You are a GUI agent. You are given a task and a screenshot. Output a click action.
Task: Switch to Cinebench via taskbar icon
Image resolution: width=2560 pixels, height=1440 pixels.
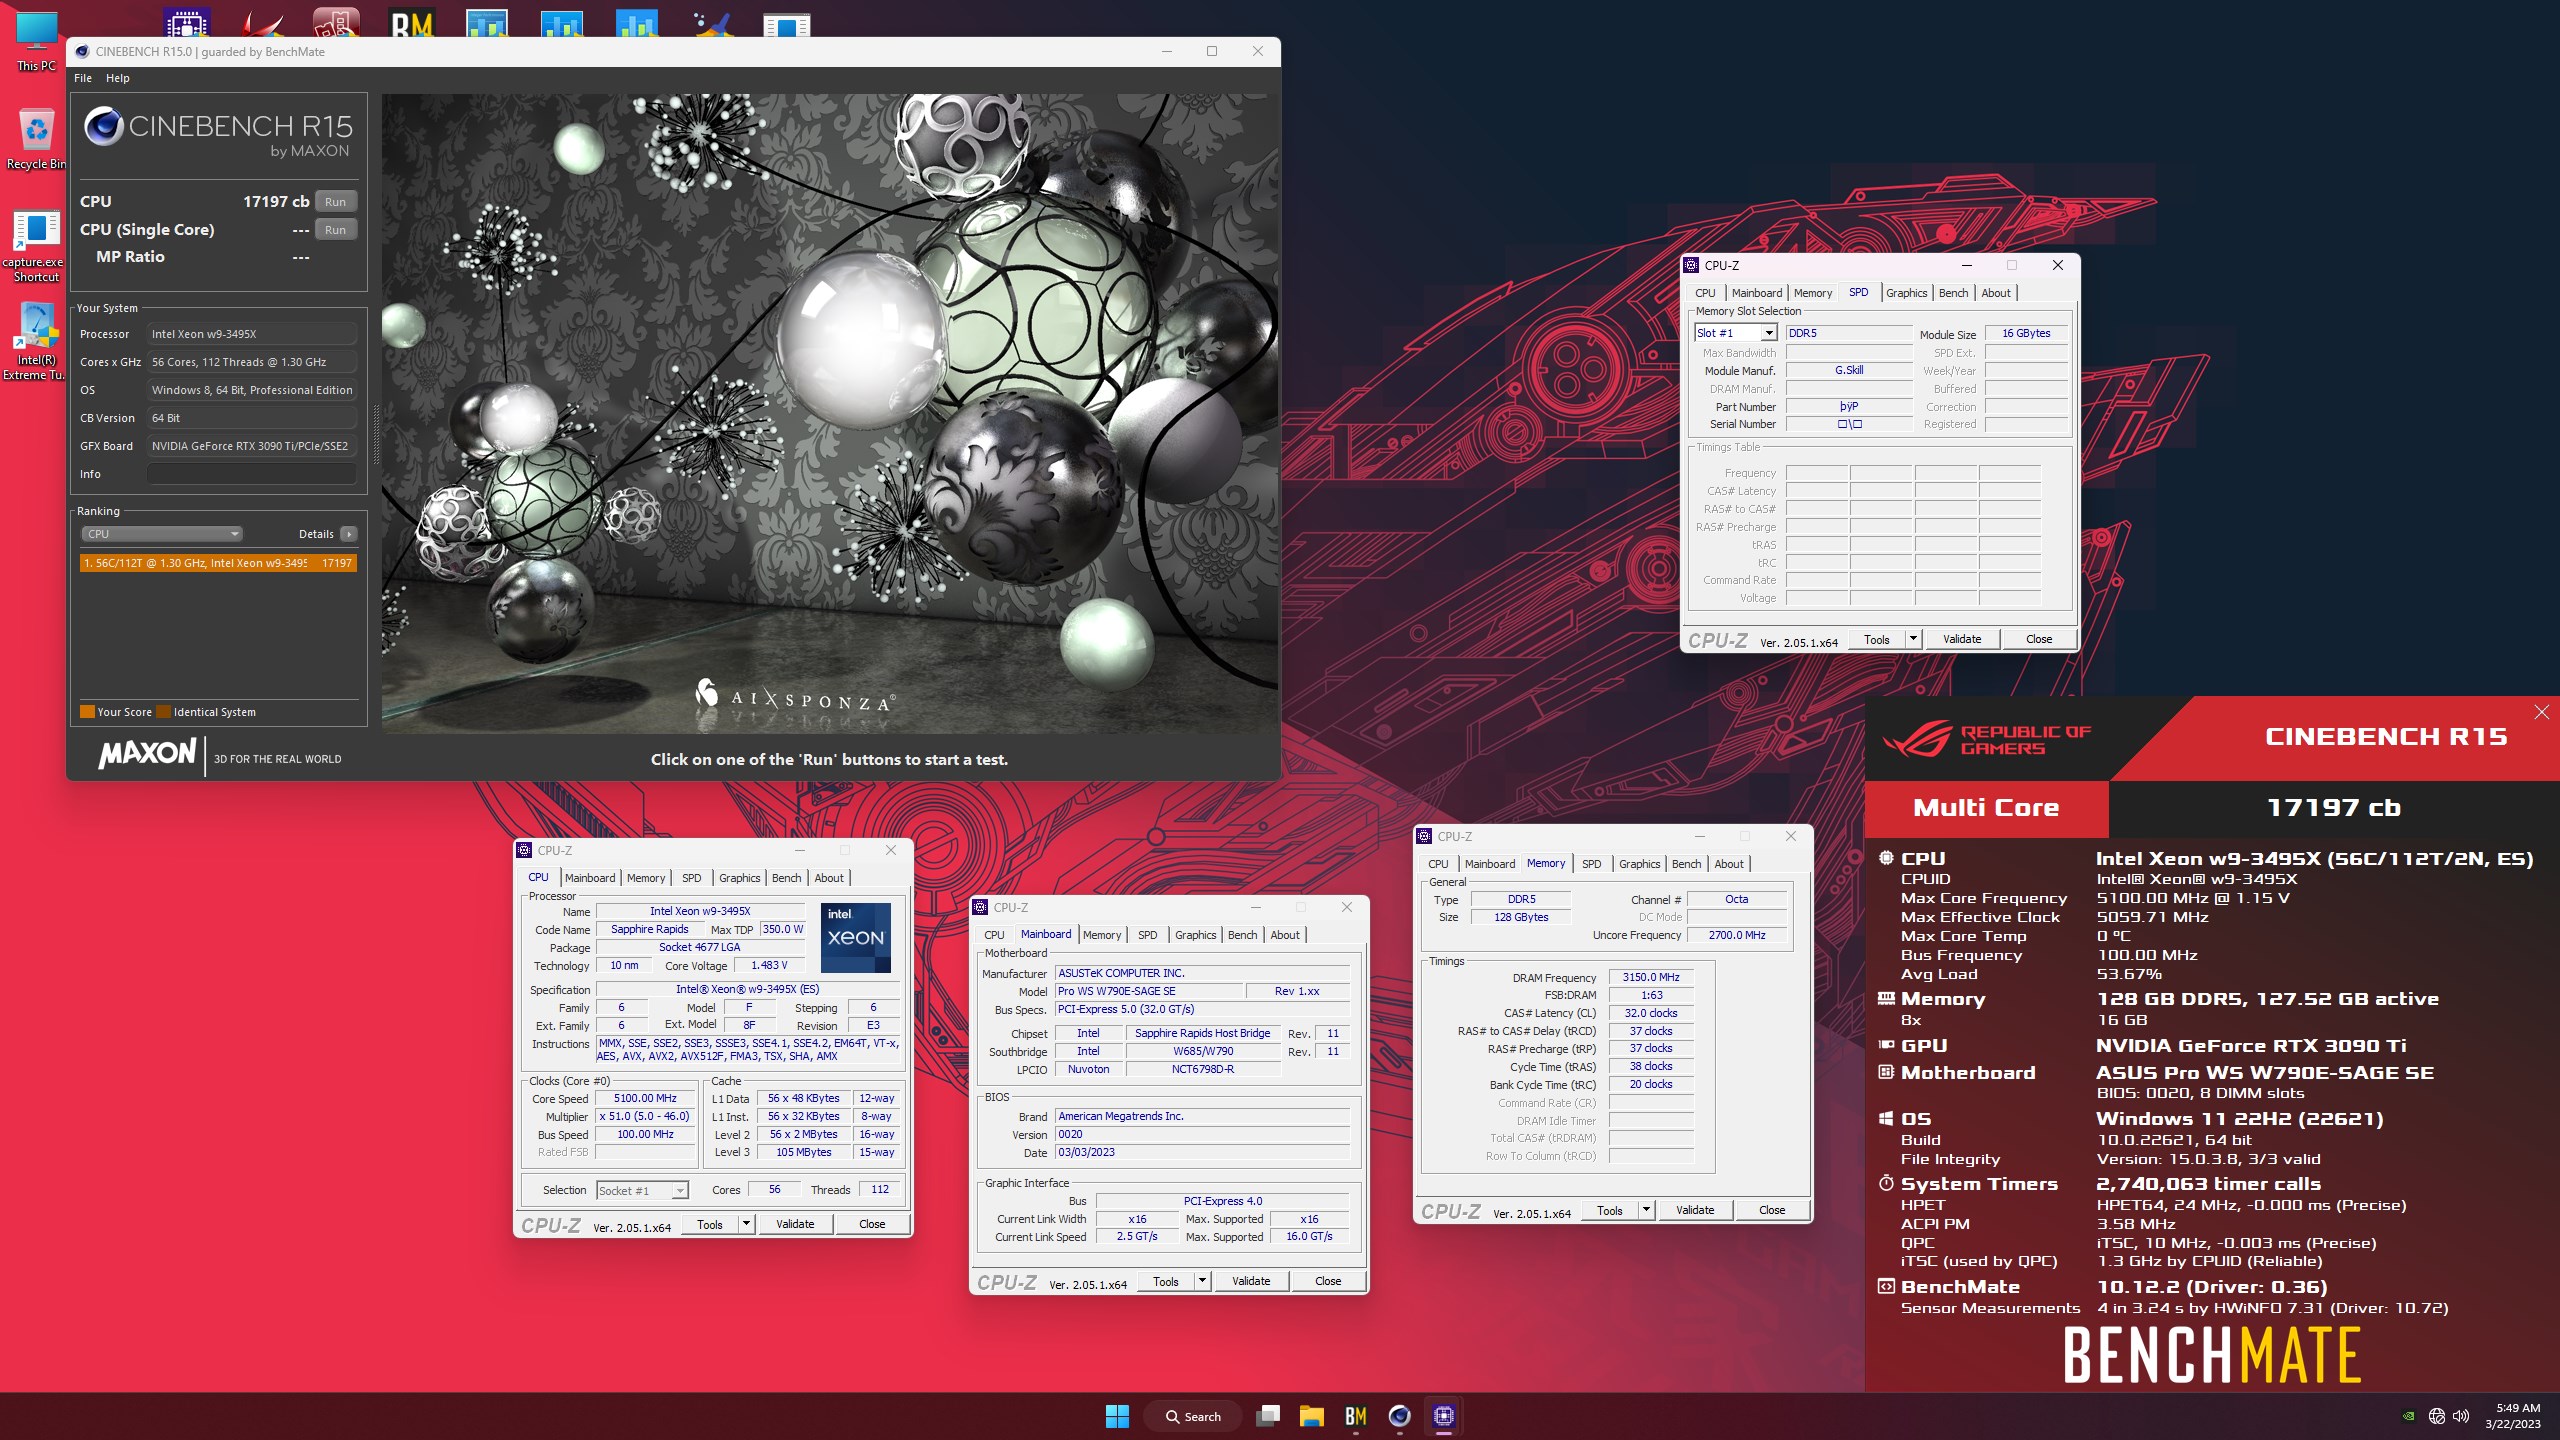[1399, 1416]
